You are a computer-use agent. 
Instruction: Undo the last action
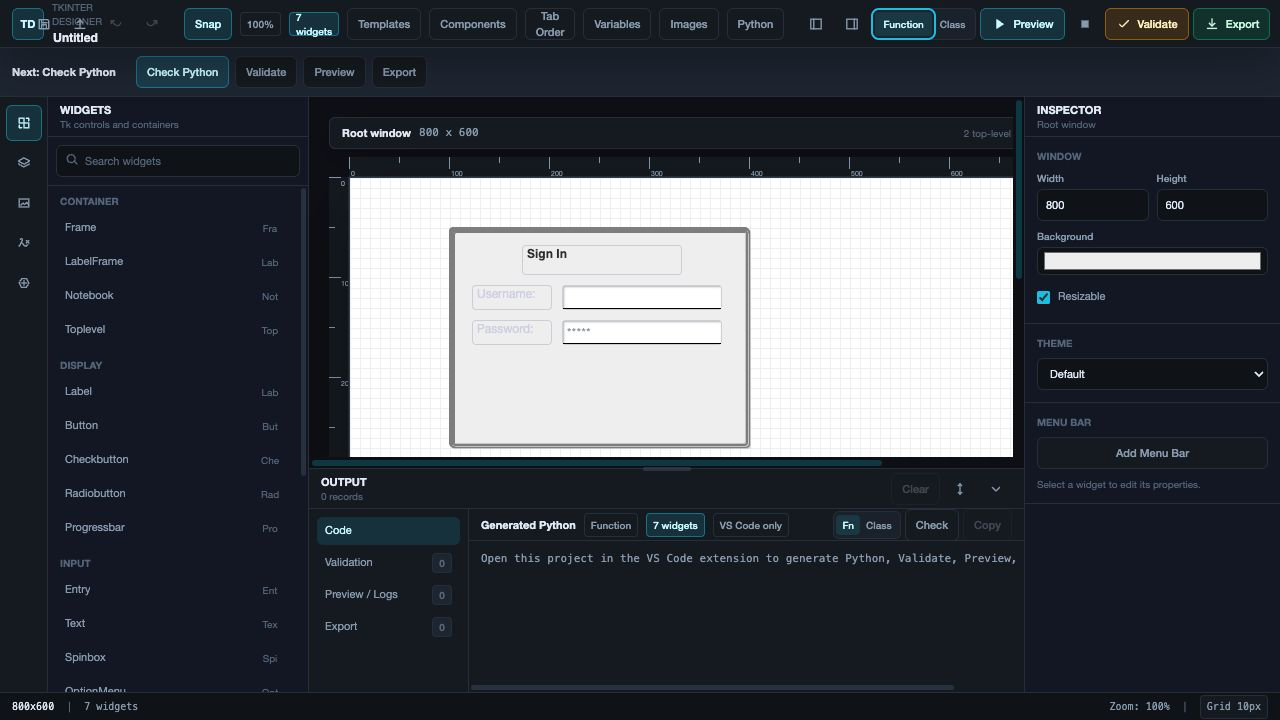pyautogui.click(x=116, y=23)
